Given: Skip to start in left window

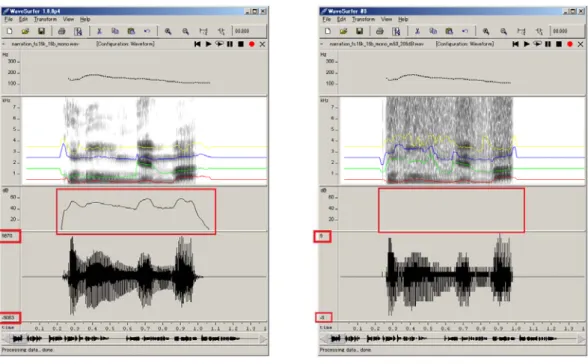Looking at the screenshot, I should click(x=197, y=44).
